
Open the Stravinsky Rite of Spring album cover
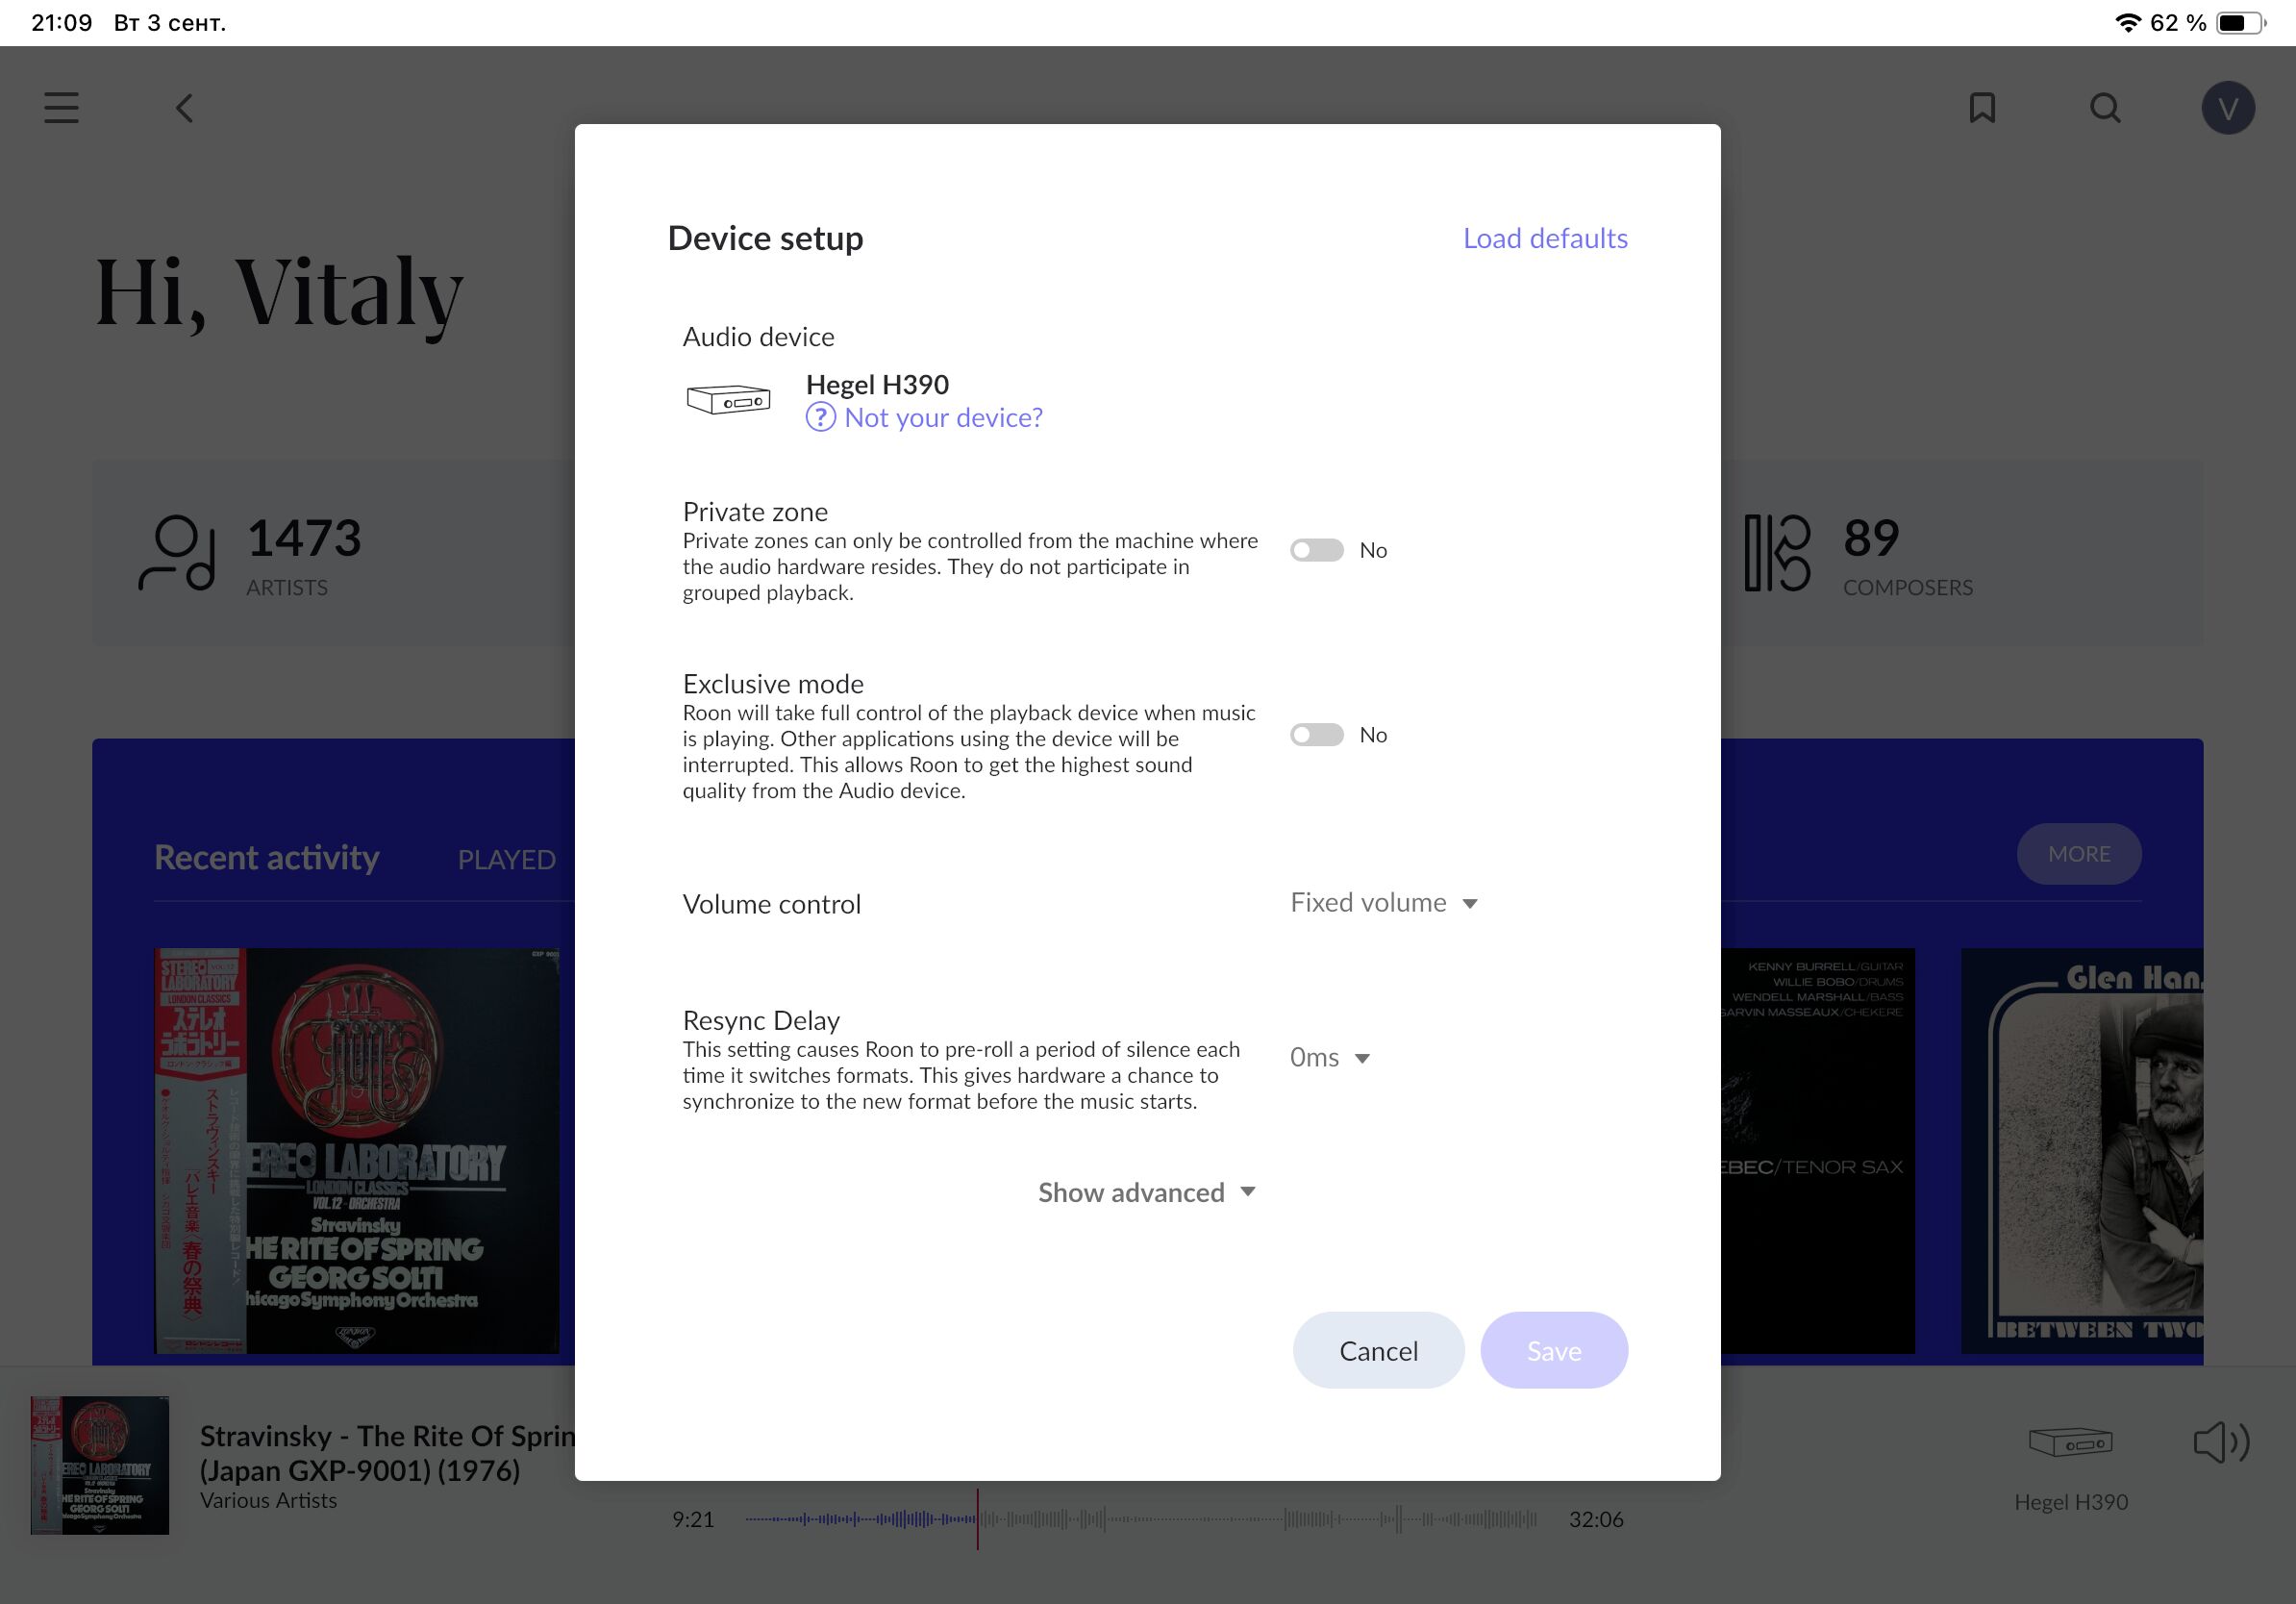357,1151
